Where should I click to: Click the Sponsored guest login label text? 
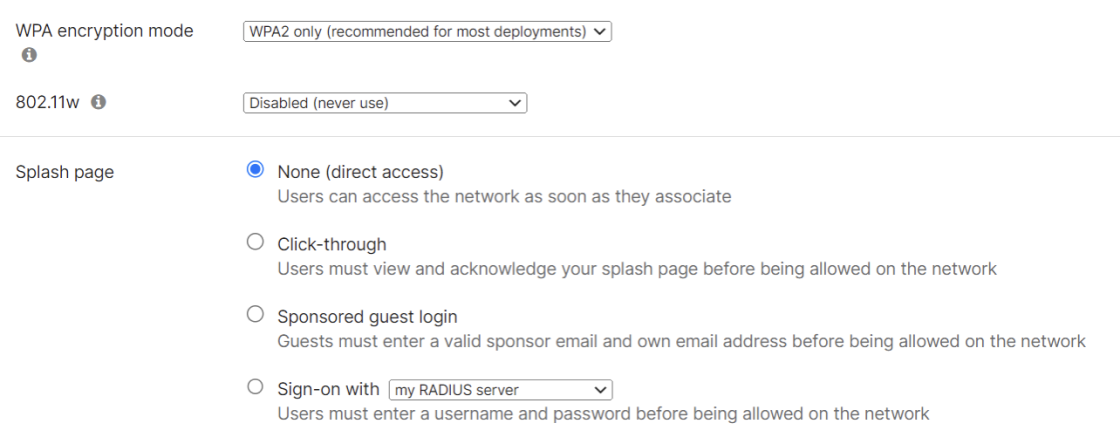coord(367,317)
